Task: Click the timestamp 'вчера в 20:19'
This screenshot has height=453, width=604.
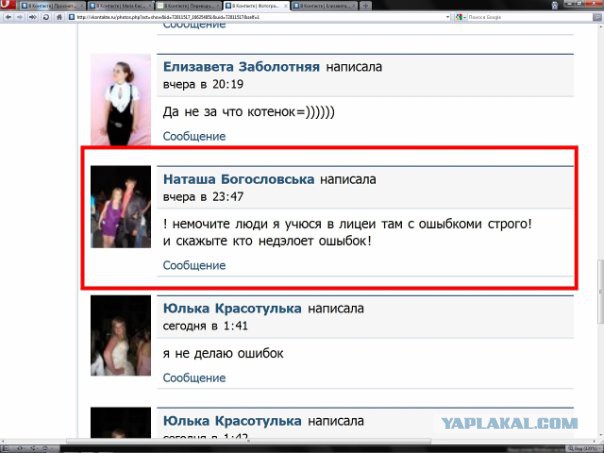Action: 203,84
